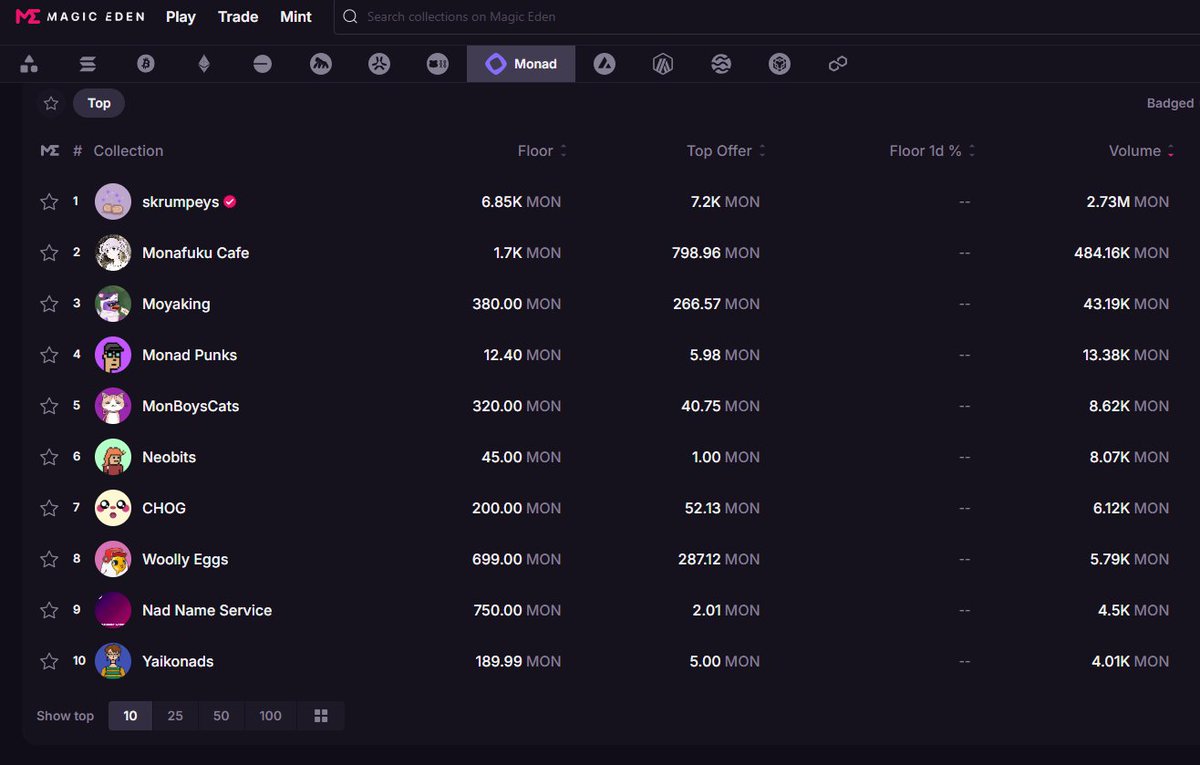Switch to the Avalanche chain icon

pyautogui.click(x=604, y=64)
